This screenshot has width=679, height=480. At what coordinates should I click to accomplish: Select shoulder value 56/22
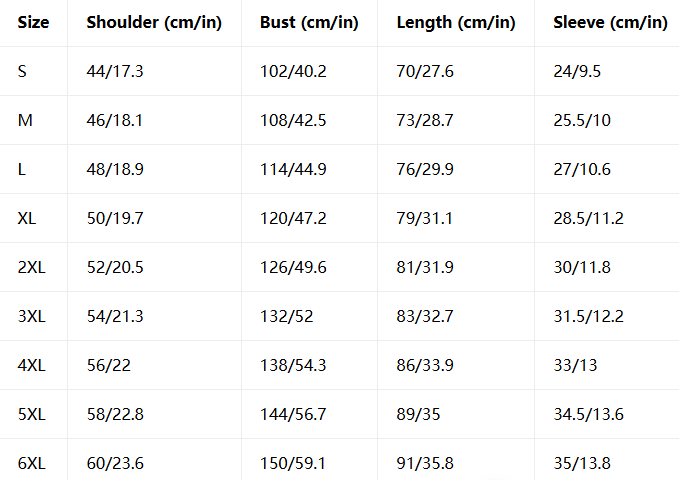click(x=109, y=365)
